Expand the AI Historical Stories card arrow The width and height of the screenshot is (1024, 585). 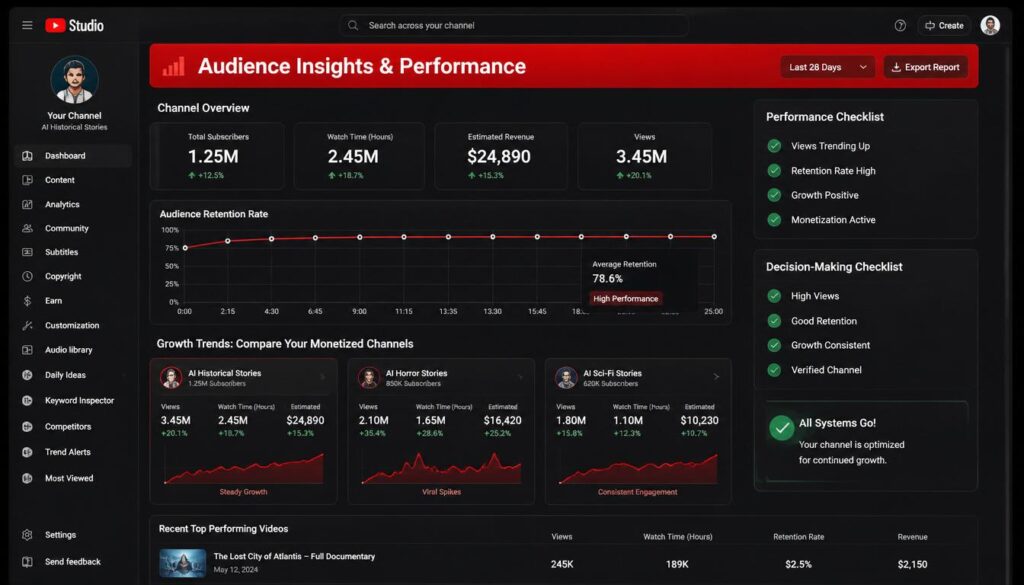(323, 377)
